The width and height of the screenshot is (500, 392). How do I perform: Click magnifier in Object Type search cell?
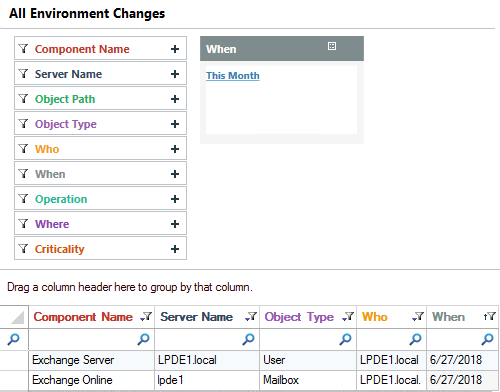pos(345,339)
